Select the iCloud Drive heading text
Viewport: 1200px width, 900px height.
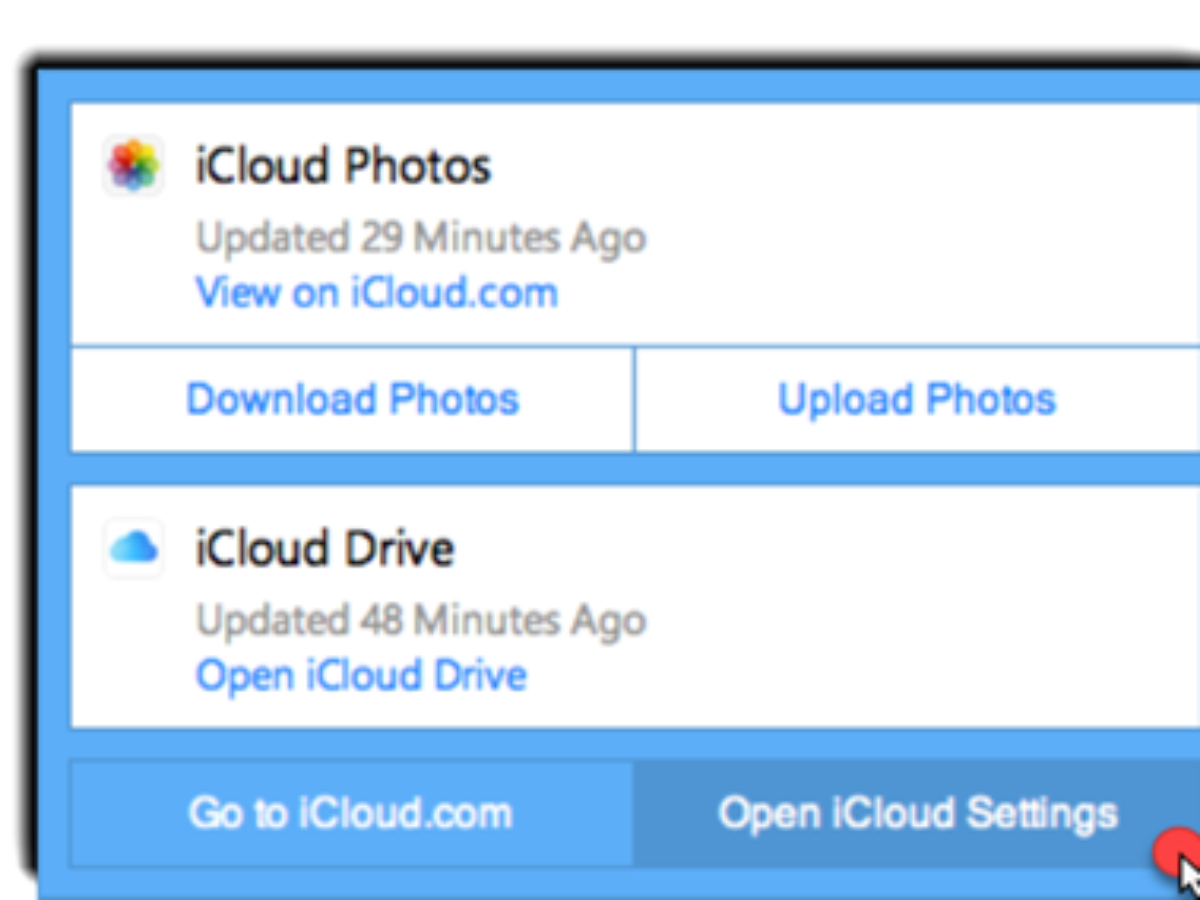325,549
